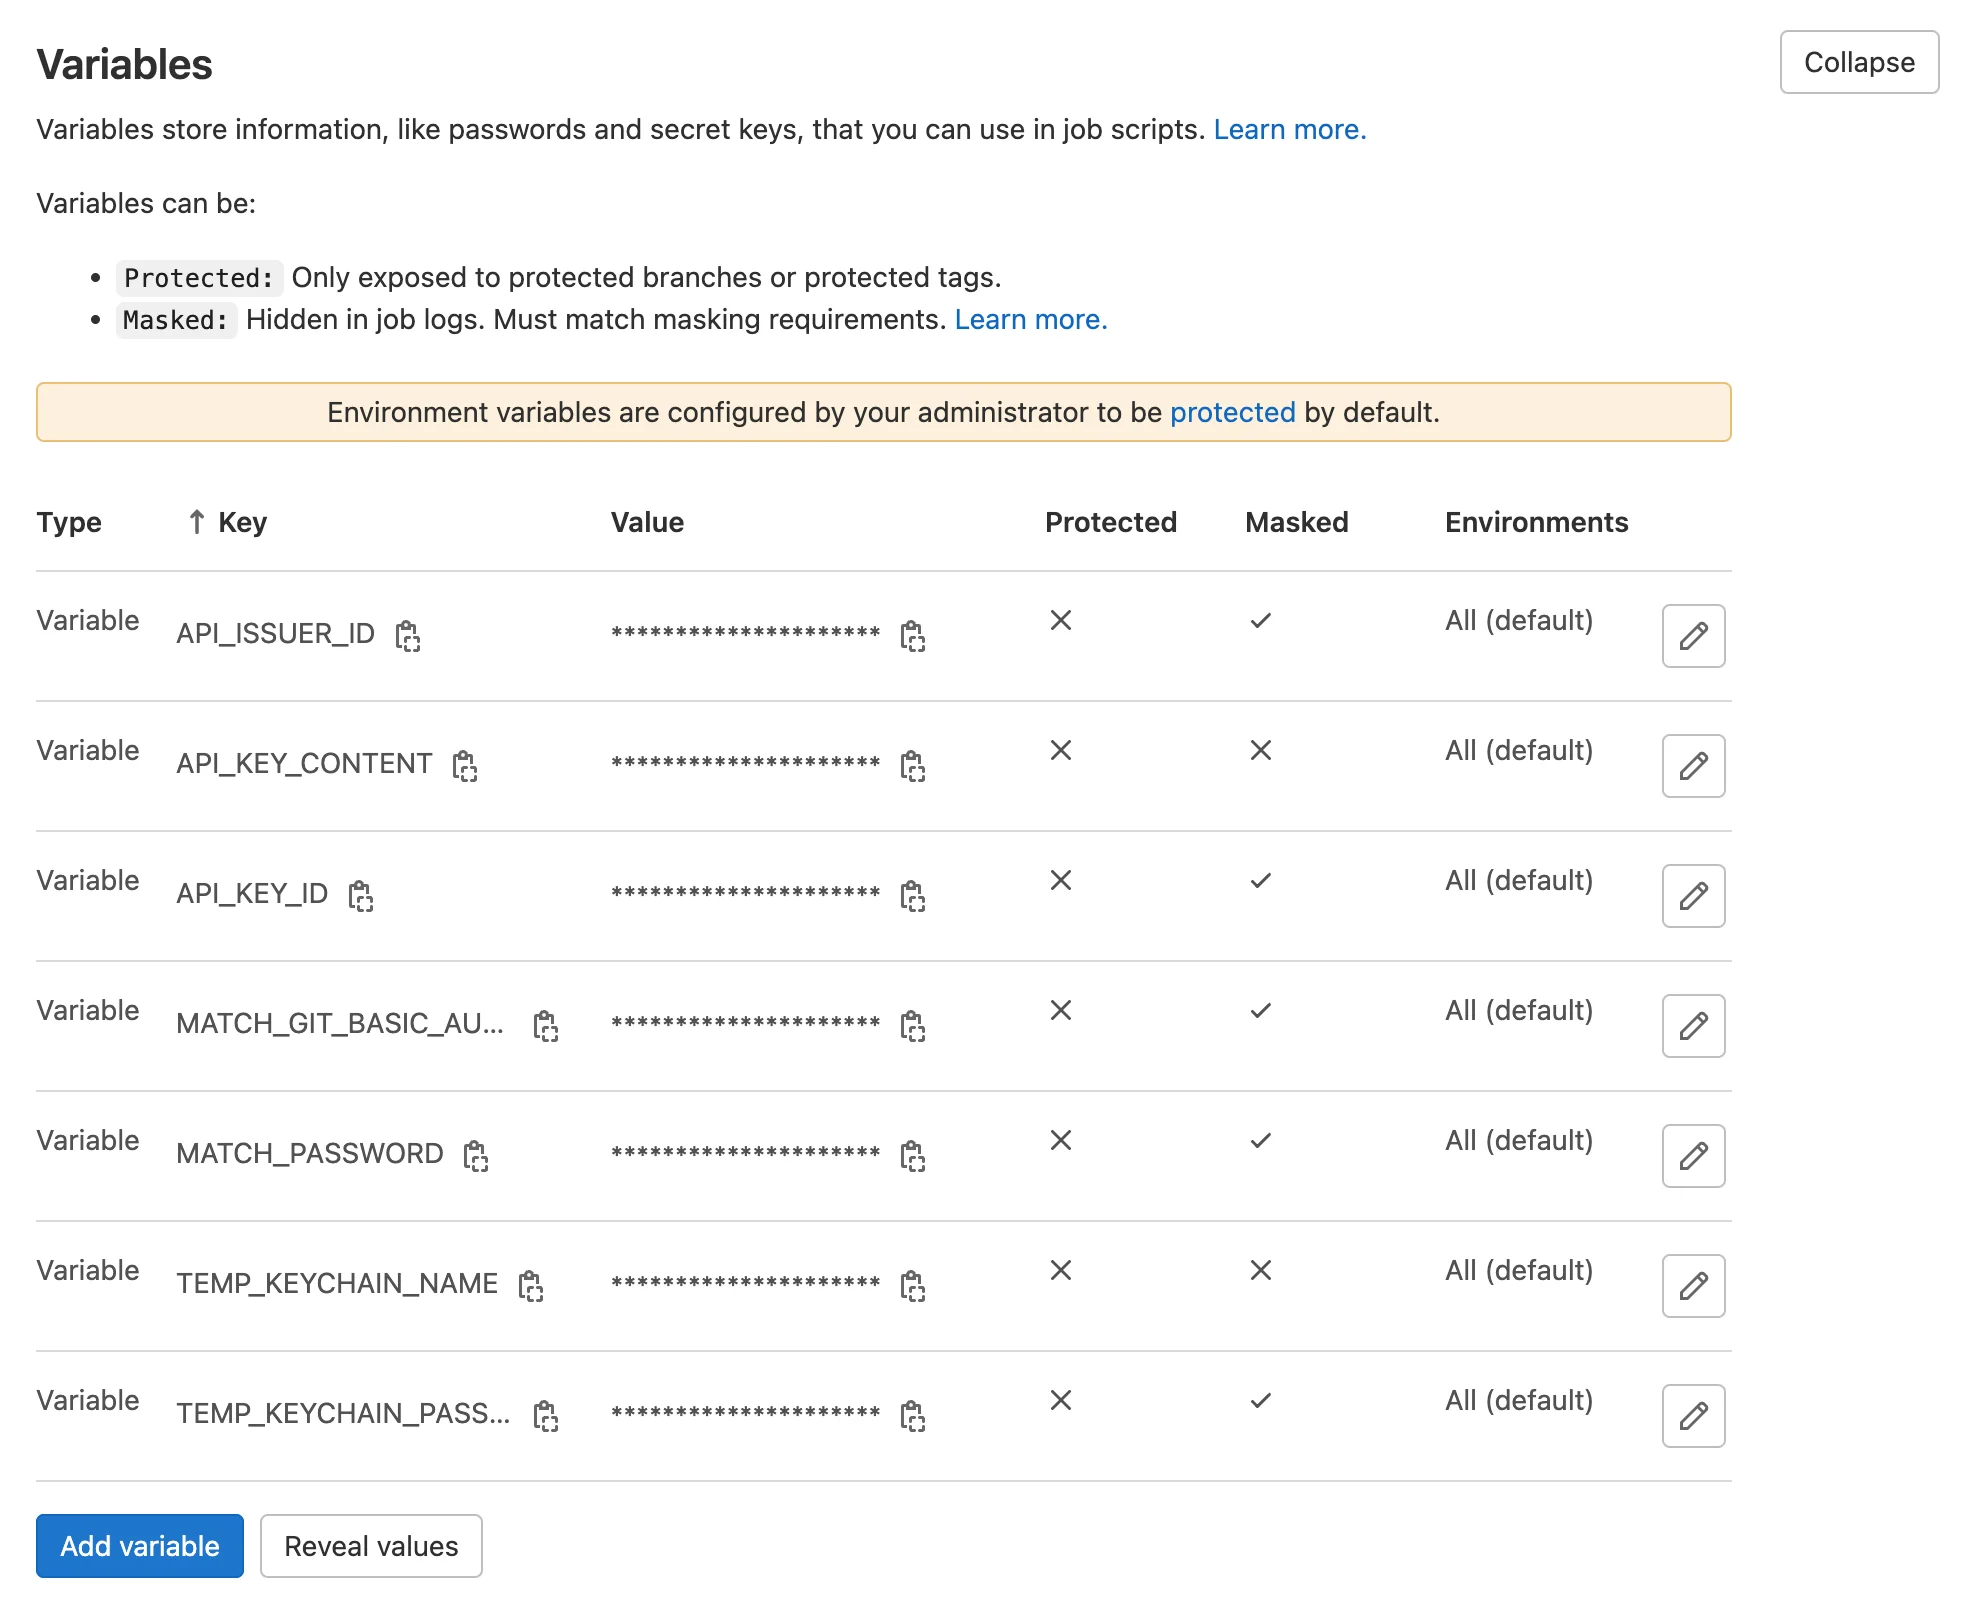Edit the API_KEY_ID variable
This screenshot has height=1608, width=1978.
1693,896
